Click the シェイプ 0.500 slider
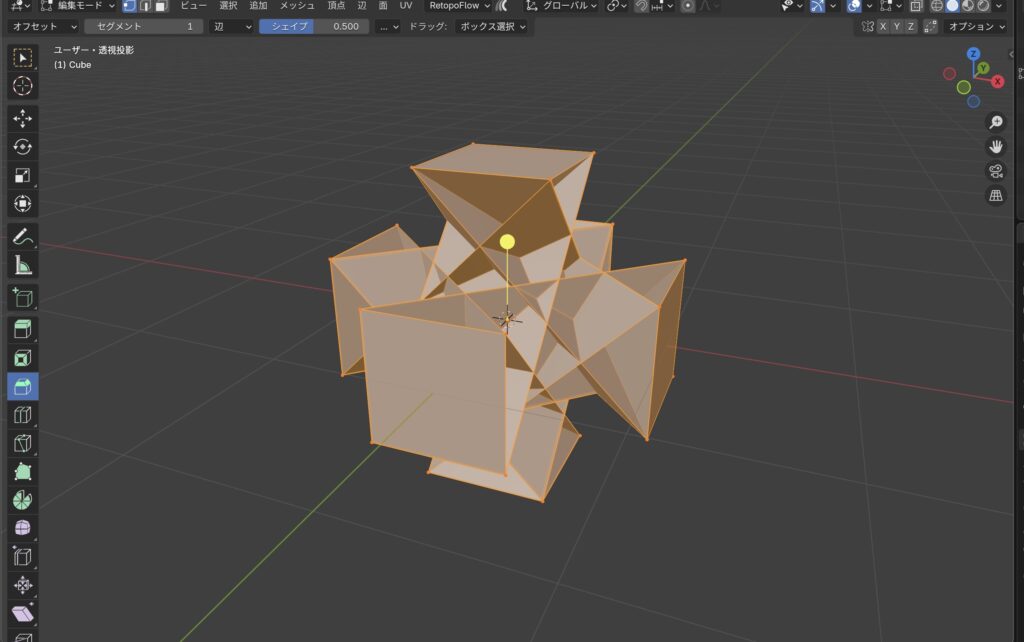The image size is (1024, 642). (314, 27)
